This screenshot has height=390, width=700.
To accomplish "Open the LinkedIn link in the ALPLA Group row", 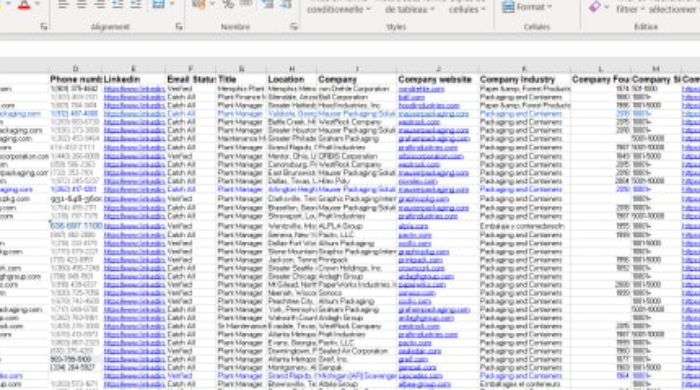I will (134, 226).
